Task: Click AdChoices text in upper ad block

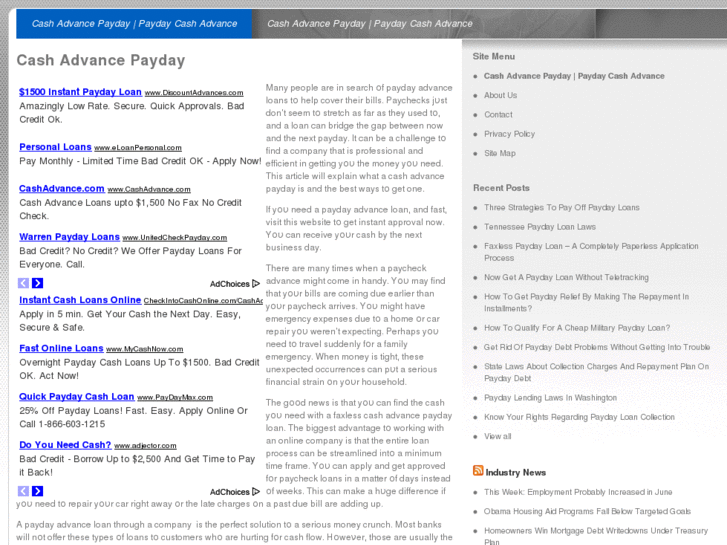Action: (230, 284)
